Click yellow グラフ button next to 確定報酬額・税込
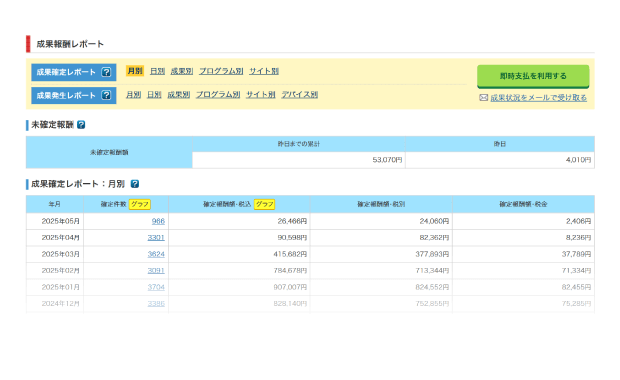 pyautogui.click(x=264, y=204)
